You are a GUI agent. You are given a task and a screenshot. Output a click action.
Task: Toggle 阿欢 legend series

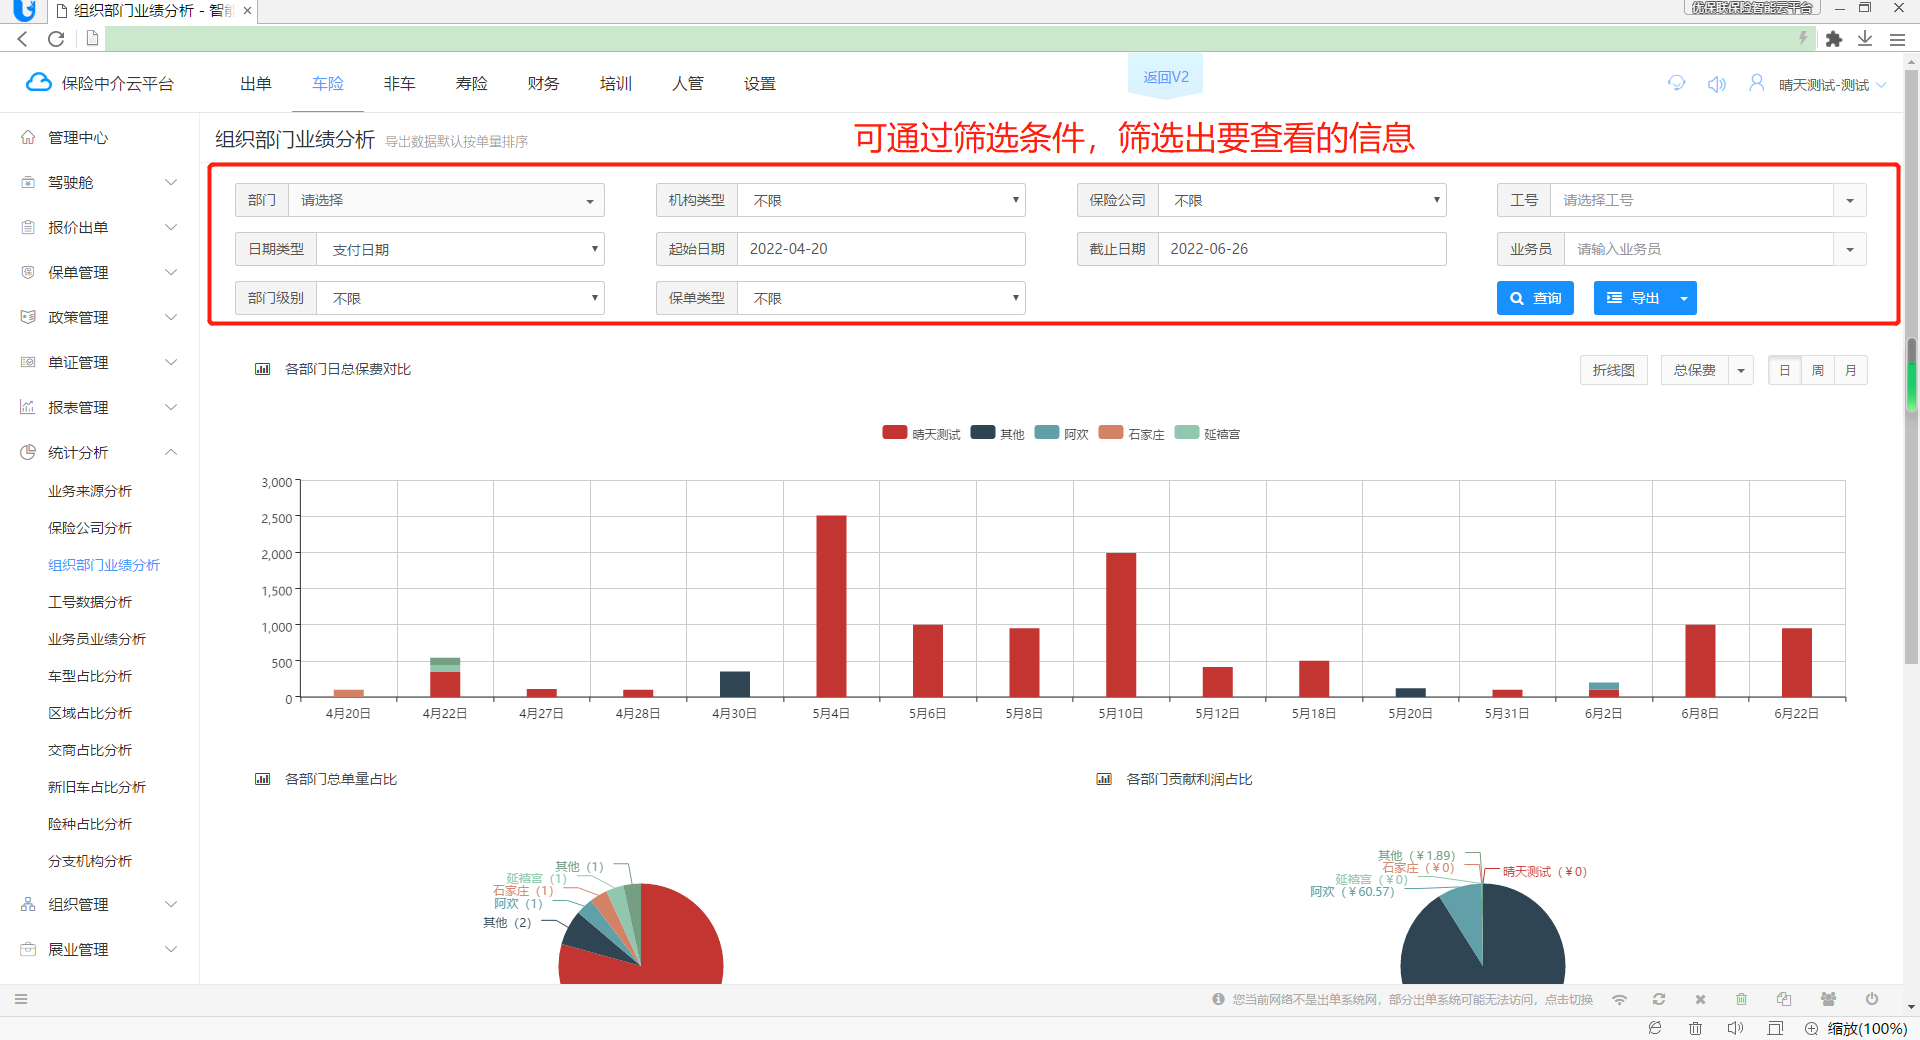point(1062,433)
